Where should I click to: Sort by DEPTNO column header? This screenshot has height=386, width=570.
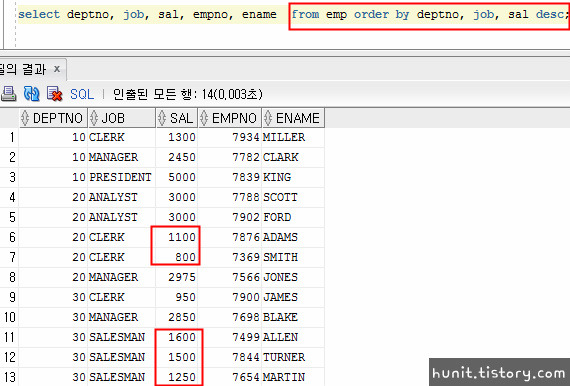(x=53, y=118)
